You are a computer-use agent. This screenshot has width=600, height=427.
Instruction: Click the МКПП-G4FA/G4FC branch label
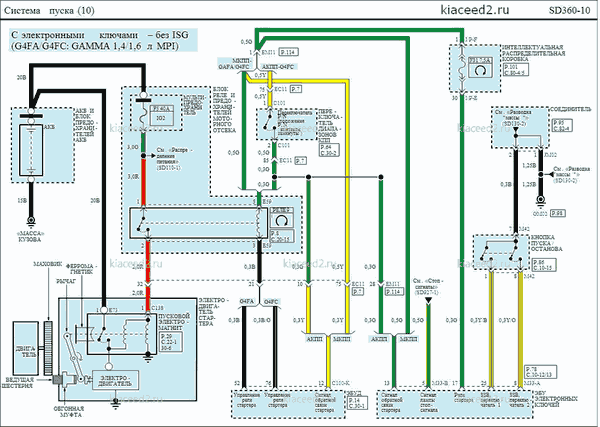235,64
